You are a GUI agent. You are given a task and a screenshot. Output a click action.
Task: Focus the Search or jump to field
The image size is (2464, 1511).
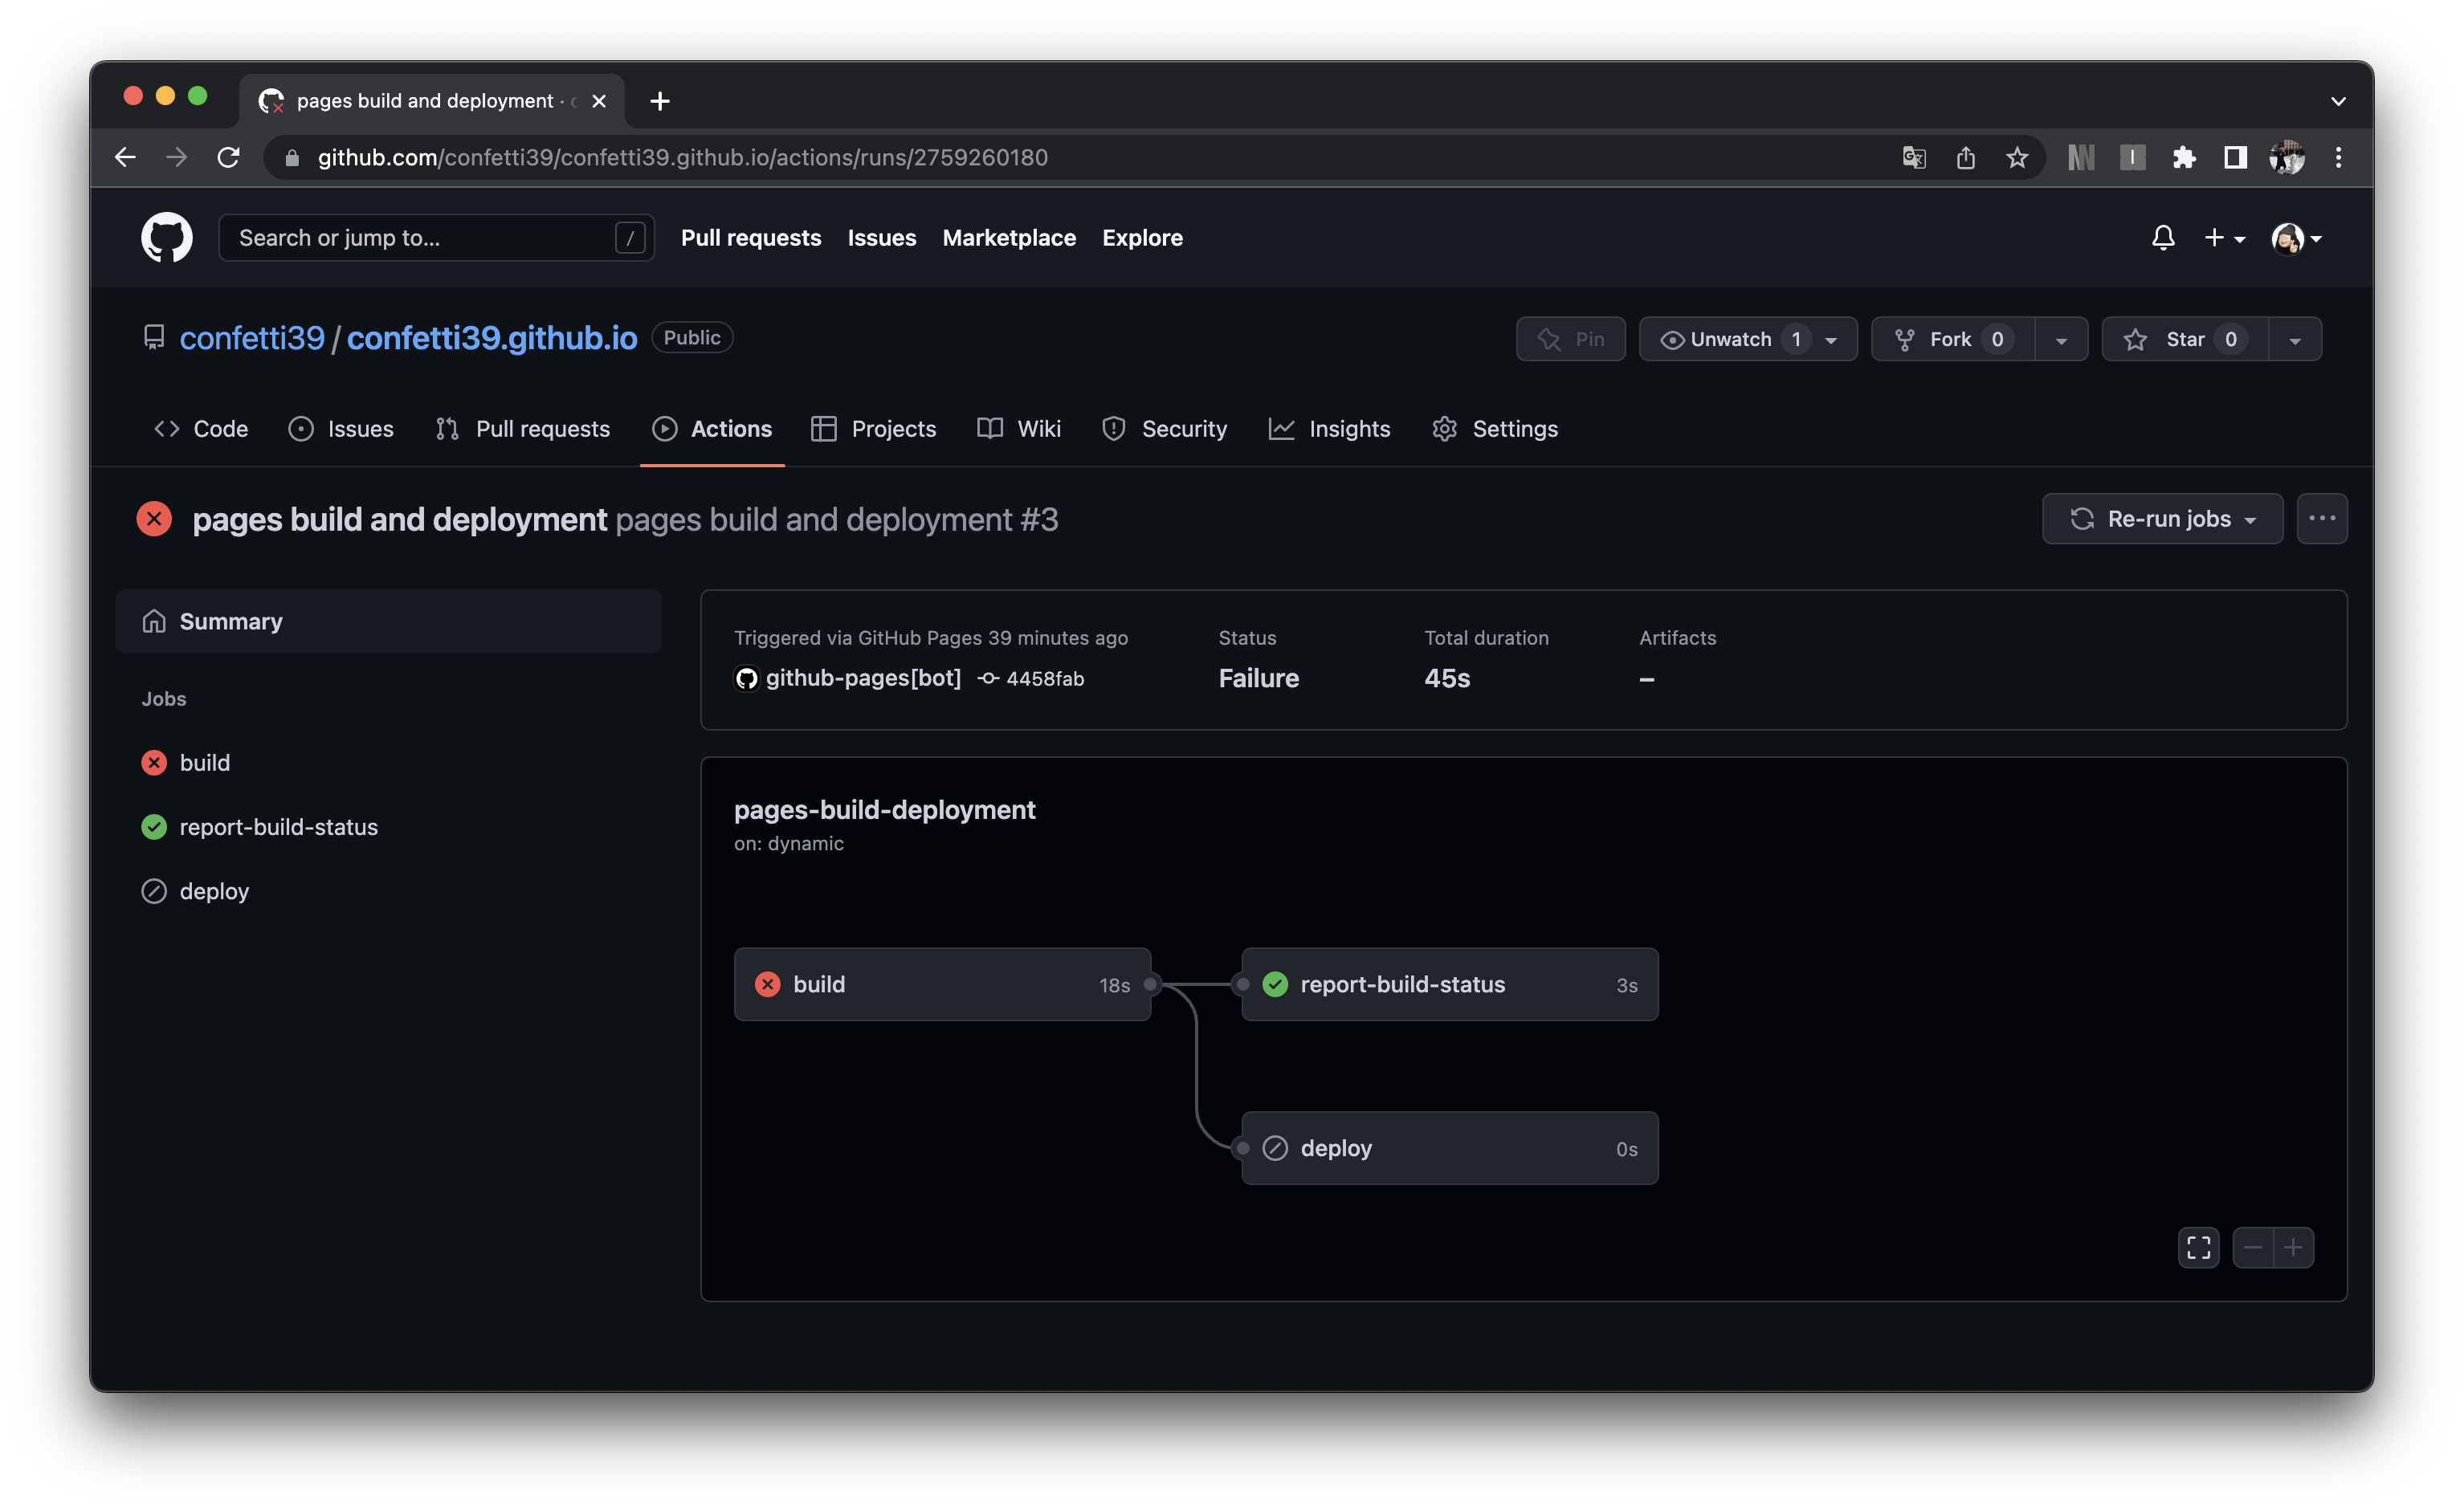pyautogui.click(x=420, y=237)
